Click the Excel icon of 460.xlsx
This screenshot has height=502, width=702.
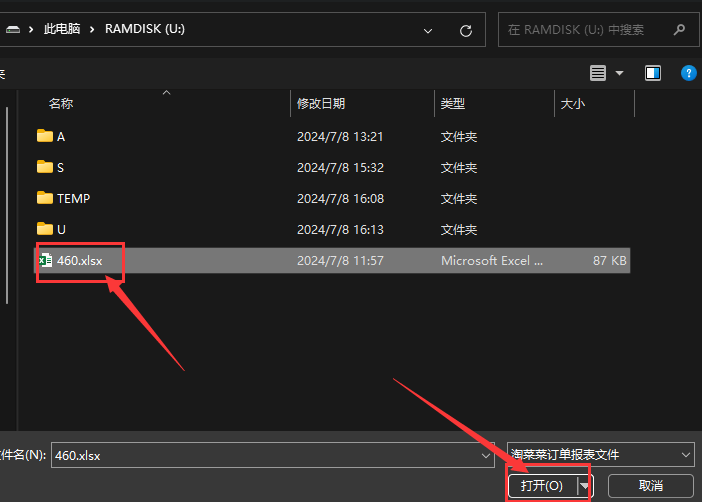44,260
